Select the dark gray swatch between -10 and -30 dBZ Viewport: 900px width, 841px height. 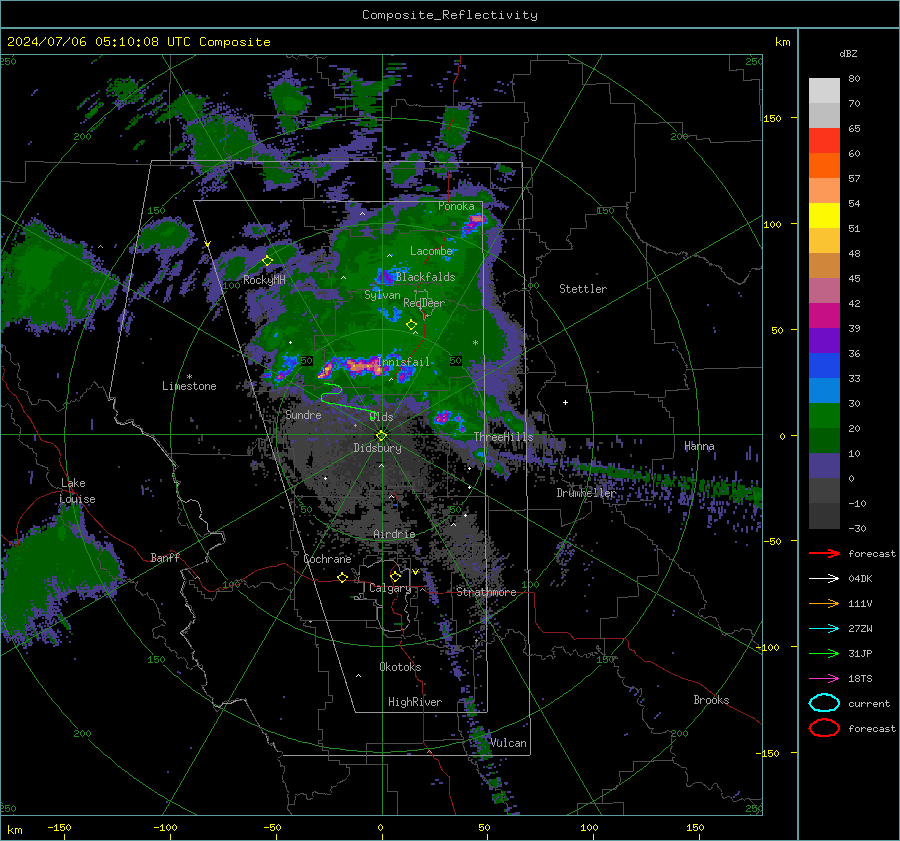(824, 516)
